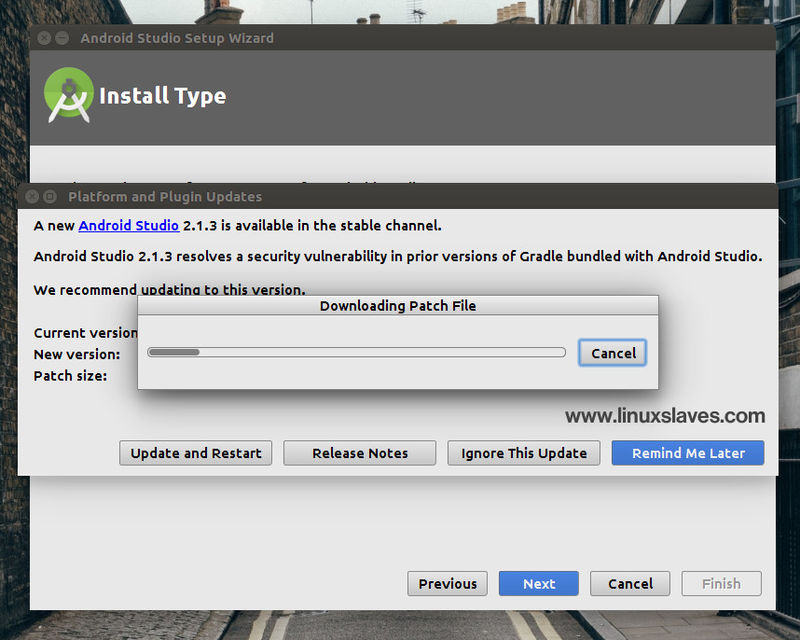Click the patch download progress bar
This screenshot has height=640, width=800.
click(x=356, y=352)
